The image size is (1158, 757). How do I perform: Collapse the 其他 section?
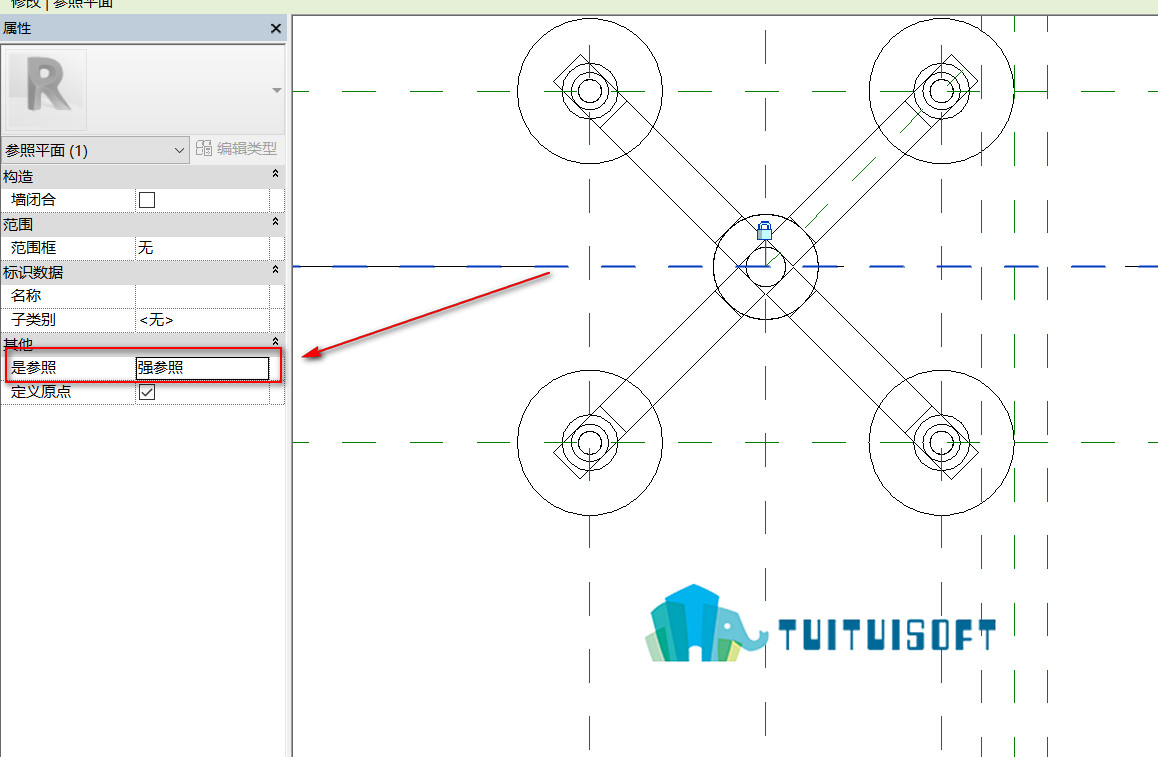275,341
